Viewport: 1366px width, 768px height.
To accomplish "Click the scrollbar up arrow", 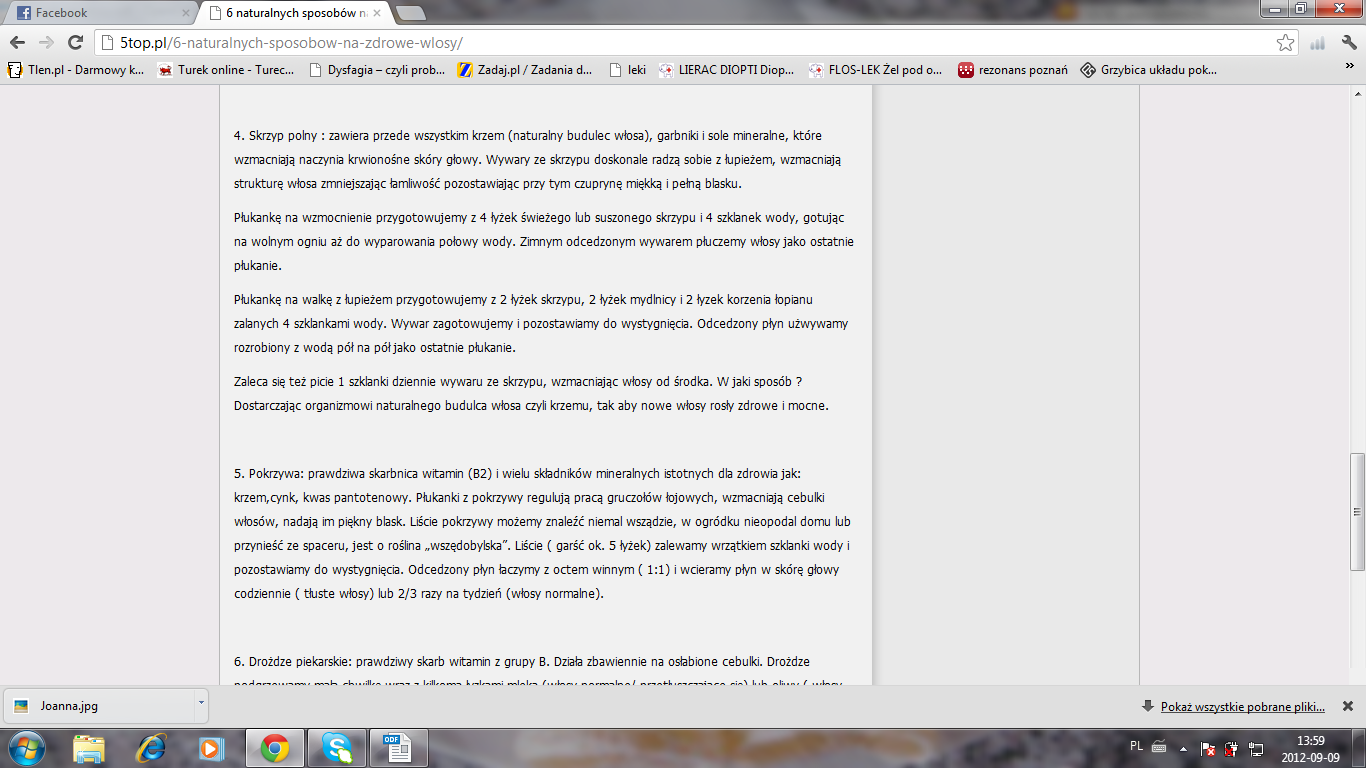I will click(1357, 94).
